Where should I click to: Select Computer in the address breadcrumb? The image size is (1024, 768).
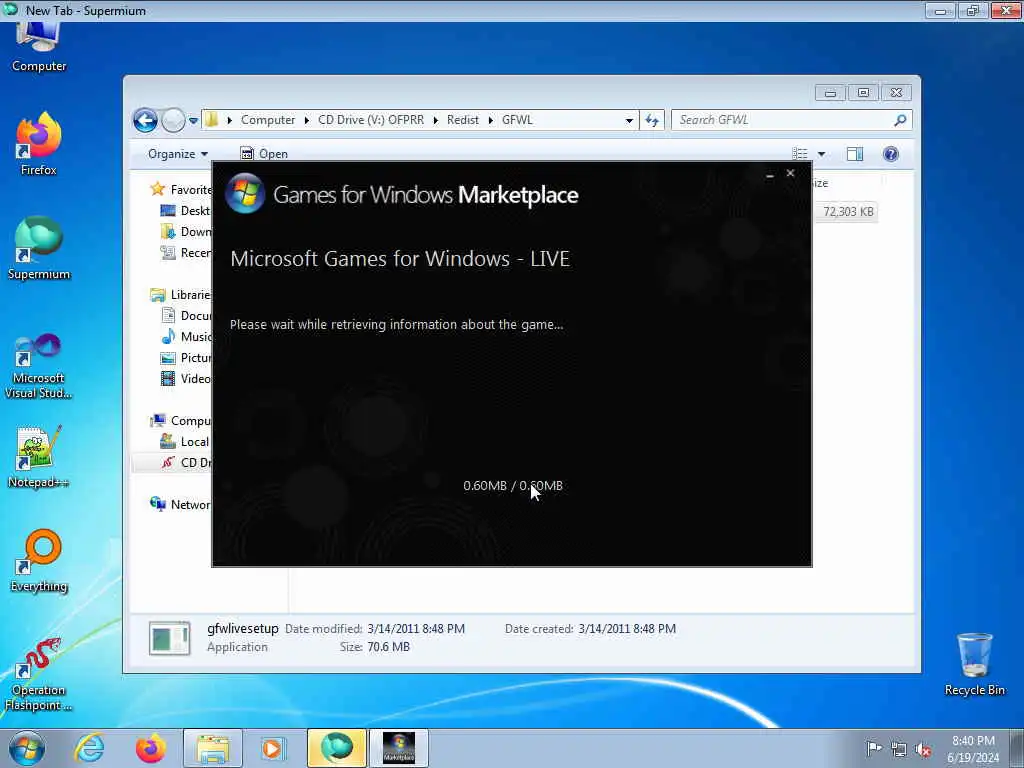[268, 120]
